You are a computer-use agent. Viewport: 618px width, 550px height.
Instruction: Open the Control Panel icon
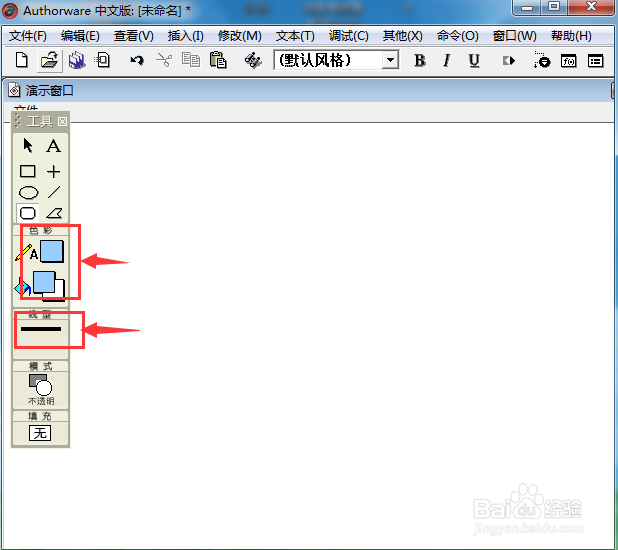(x=542, y=60)
